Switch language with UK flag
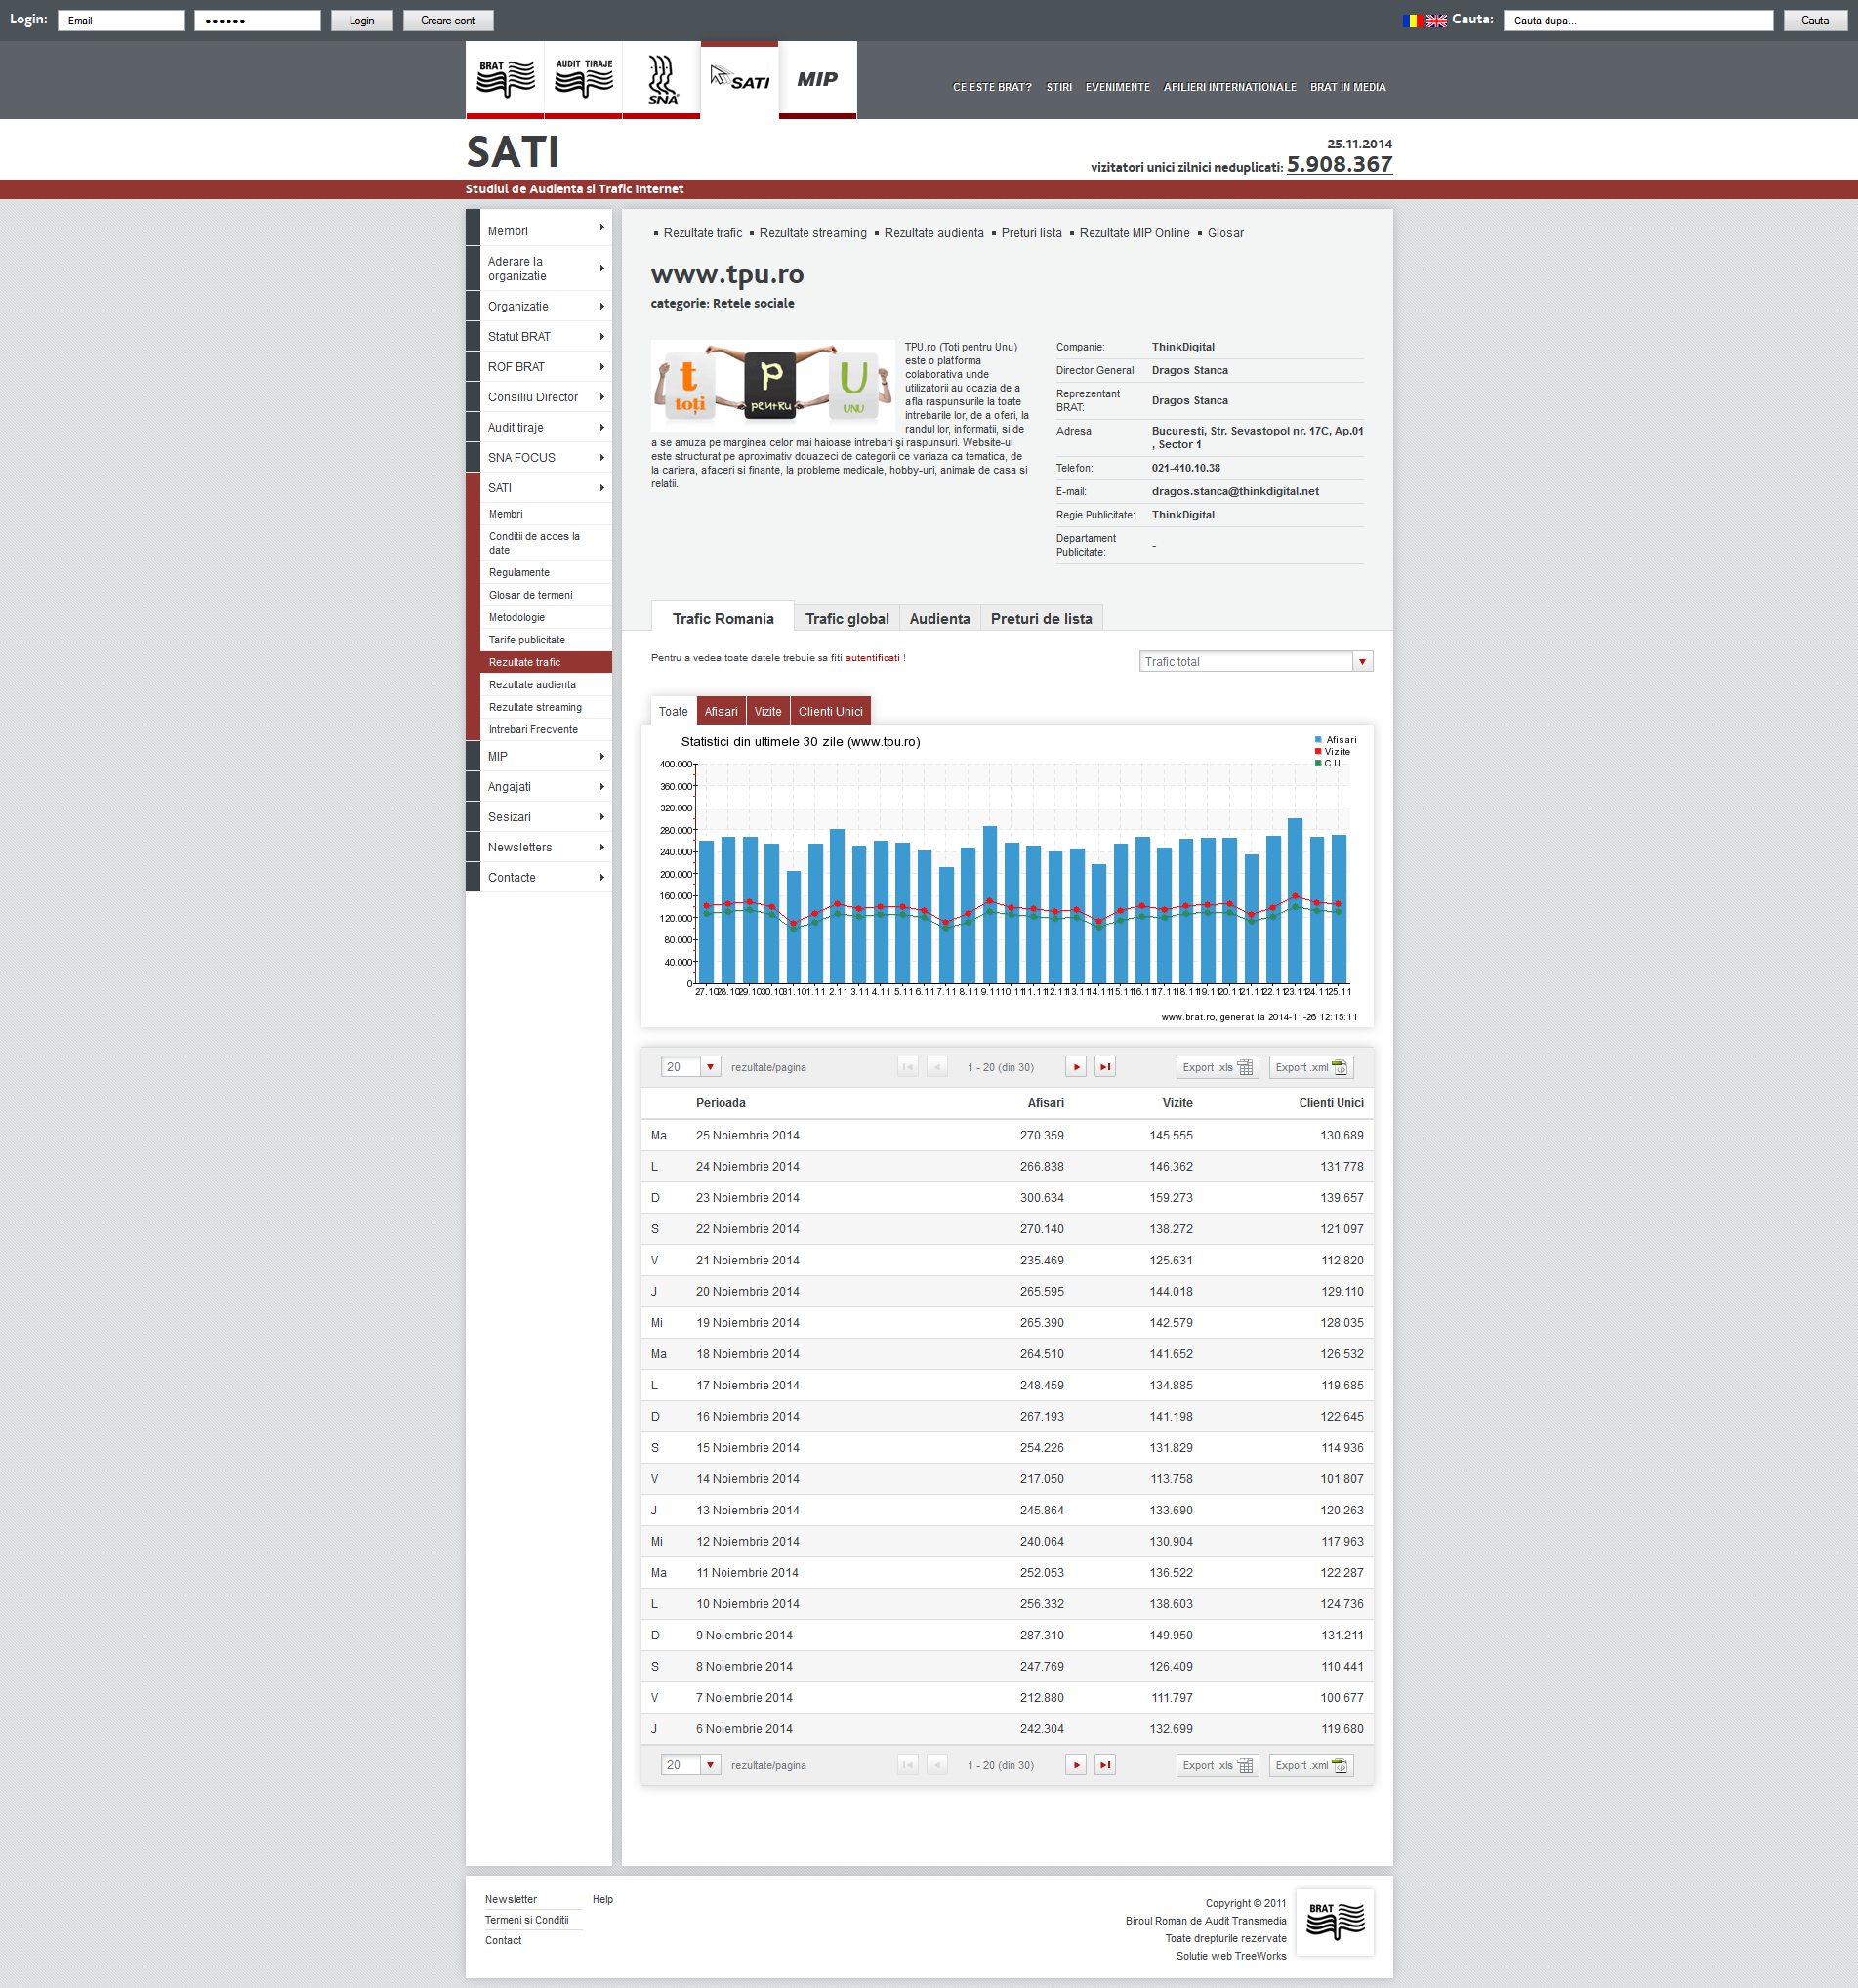This screenshot has width=1858, height=1988. (x=1436, y=20)
